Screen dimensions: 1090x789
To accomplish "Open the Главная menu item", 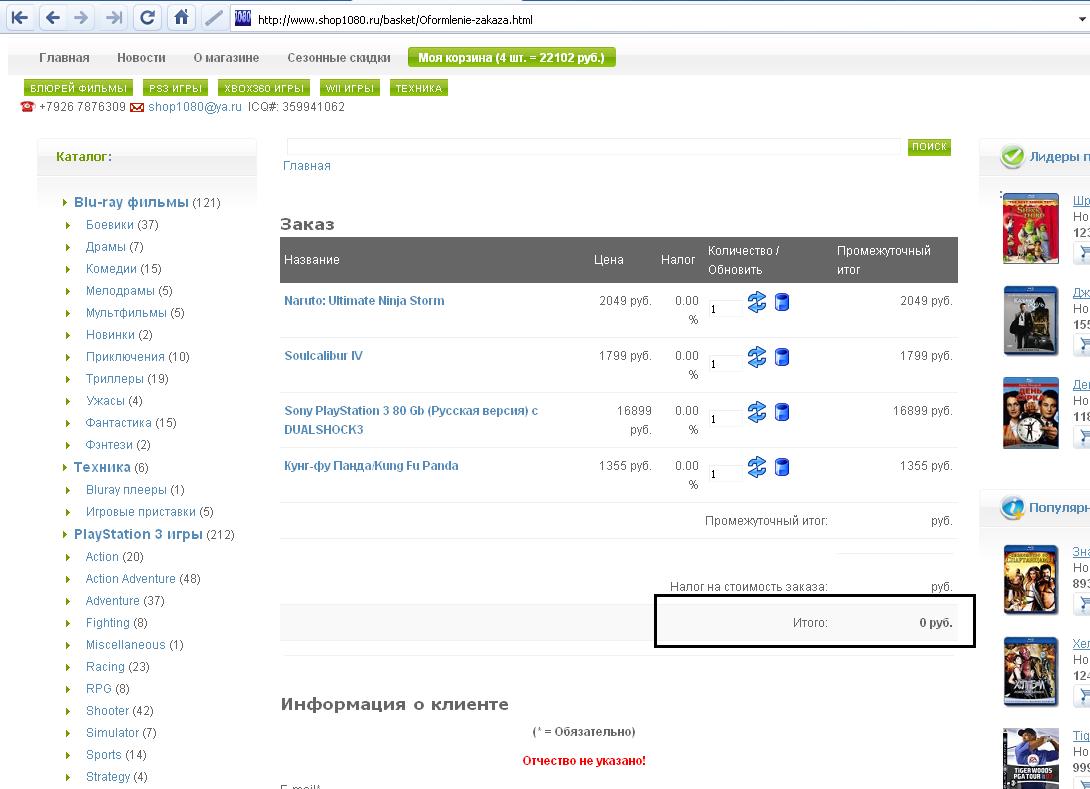I will click(64, 58).
